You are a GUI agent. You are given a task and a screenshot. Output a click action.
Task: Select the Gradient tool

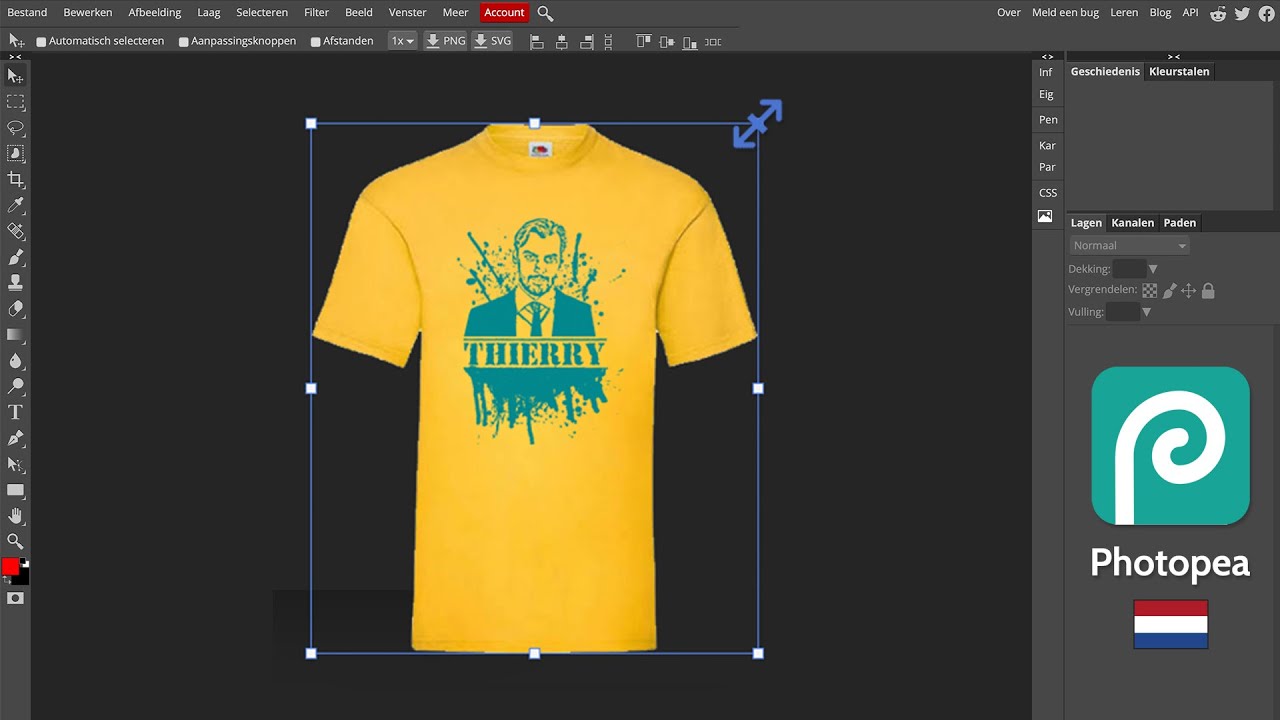(x=15, y=335)
